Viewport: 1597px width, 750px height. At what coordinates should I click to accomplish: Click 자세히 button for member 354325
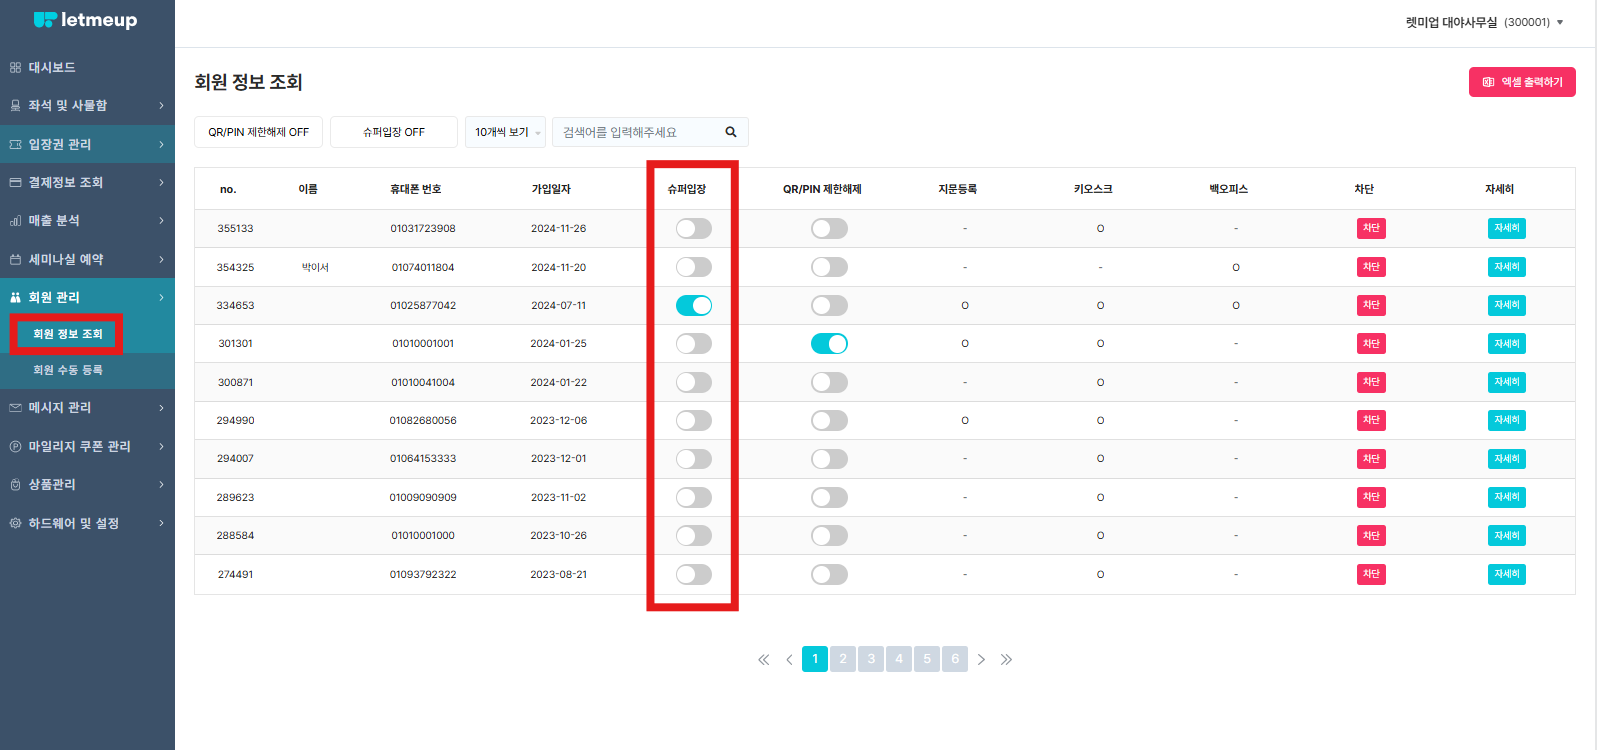[x=1506, y=267]
